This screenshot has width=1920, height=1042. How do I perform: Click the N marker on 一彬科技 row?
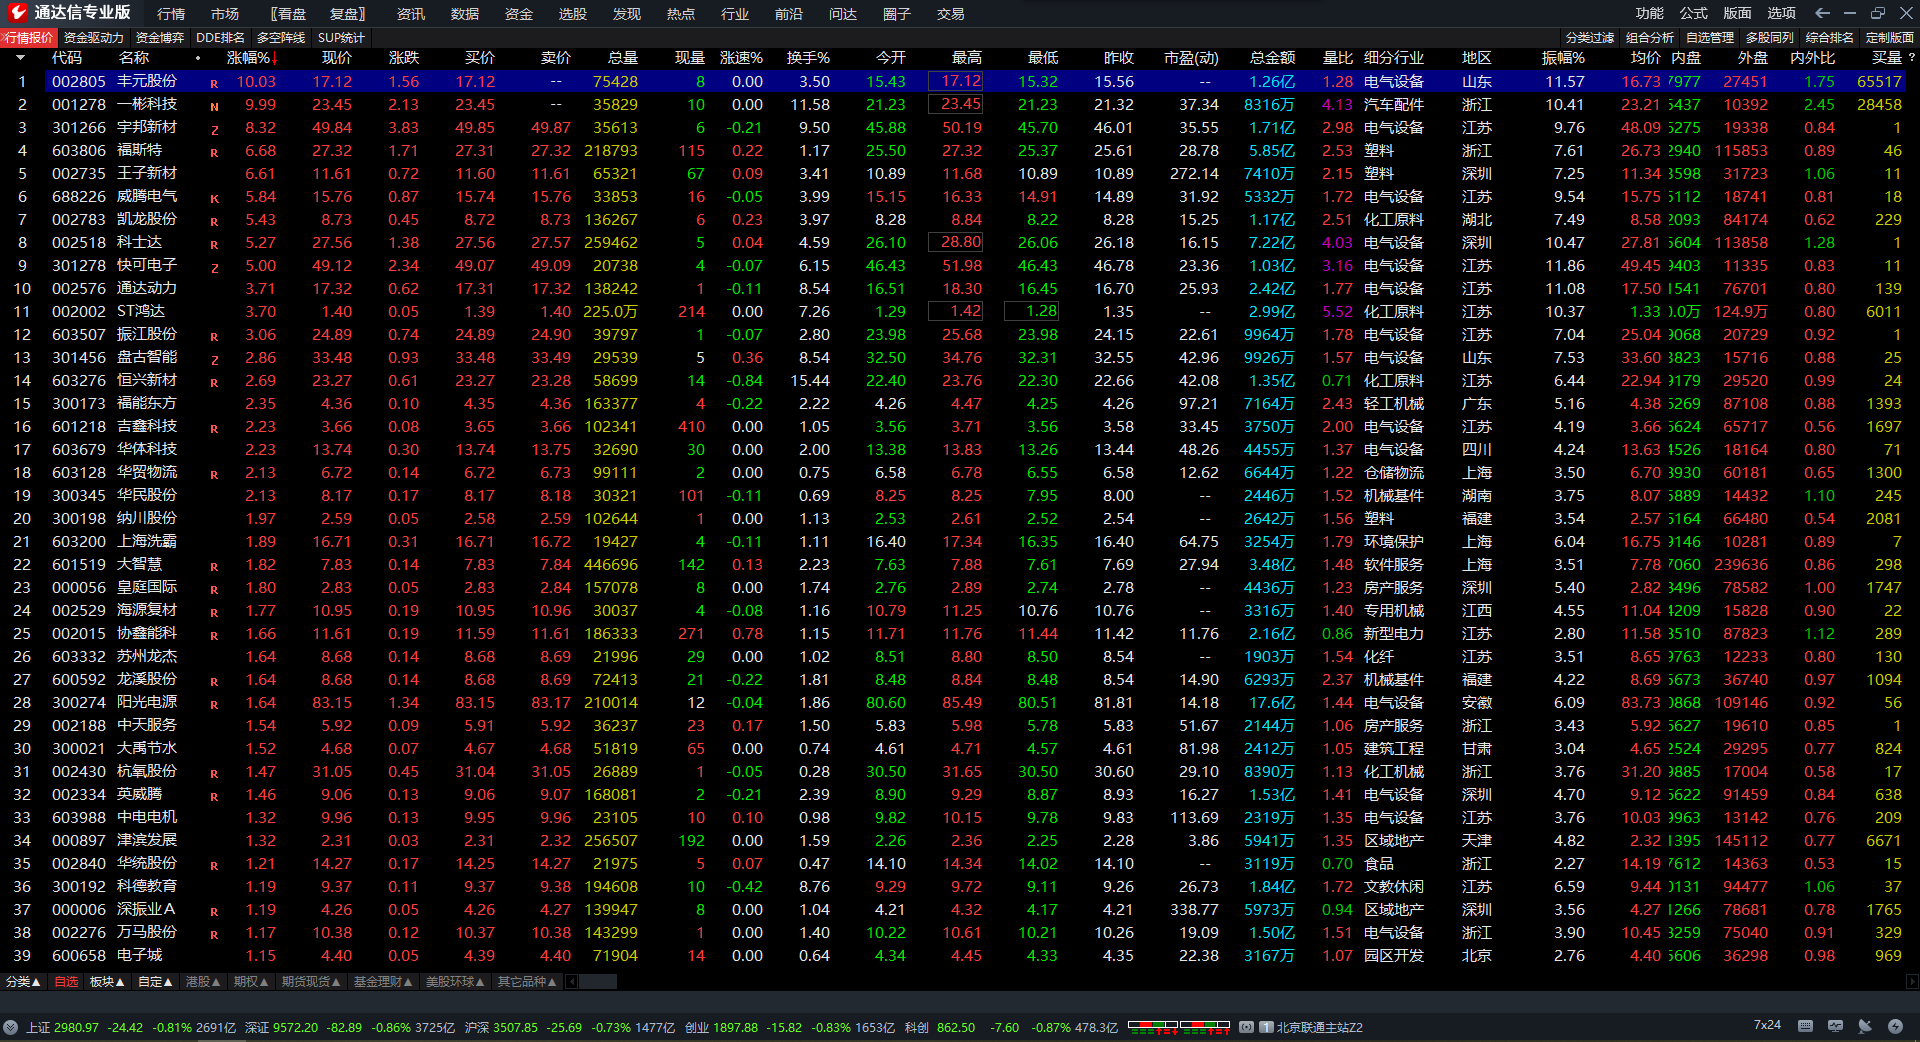[214, 107]
